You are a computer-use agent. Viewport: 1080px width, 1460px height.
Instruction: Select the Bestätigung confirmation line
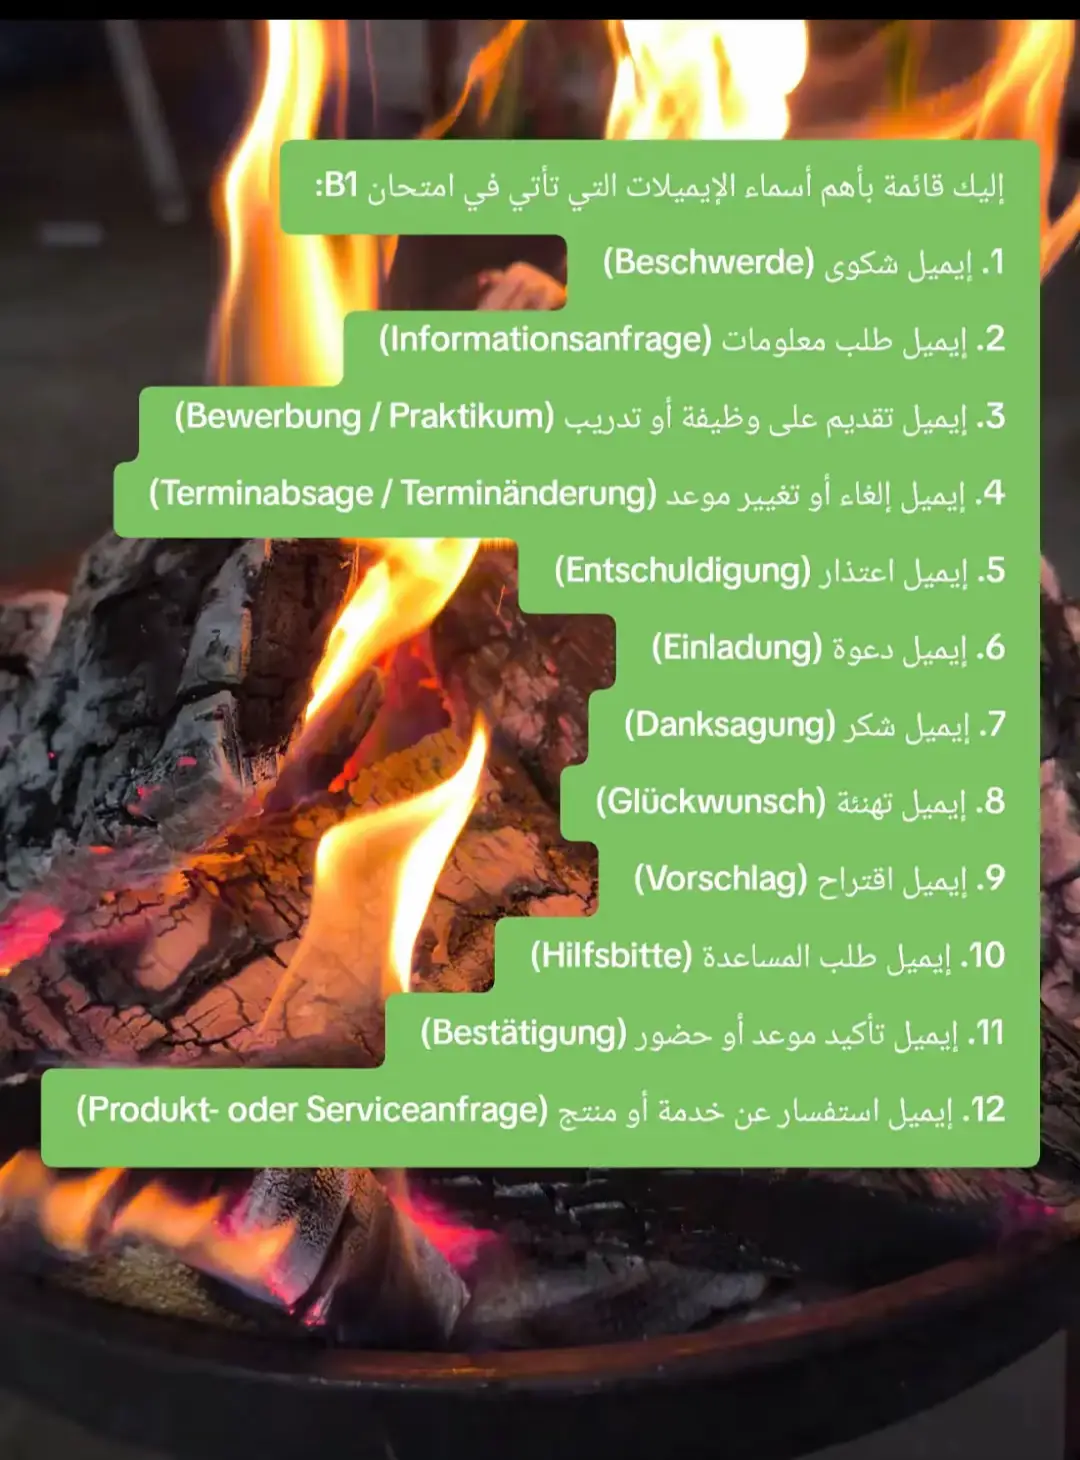coord(712,1033)
